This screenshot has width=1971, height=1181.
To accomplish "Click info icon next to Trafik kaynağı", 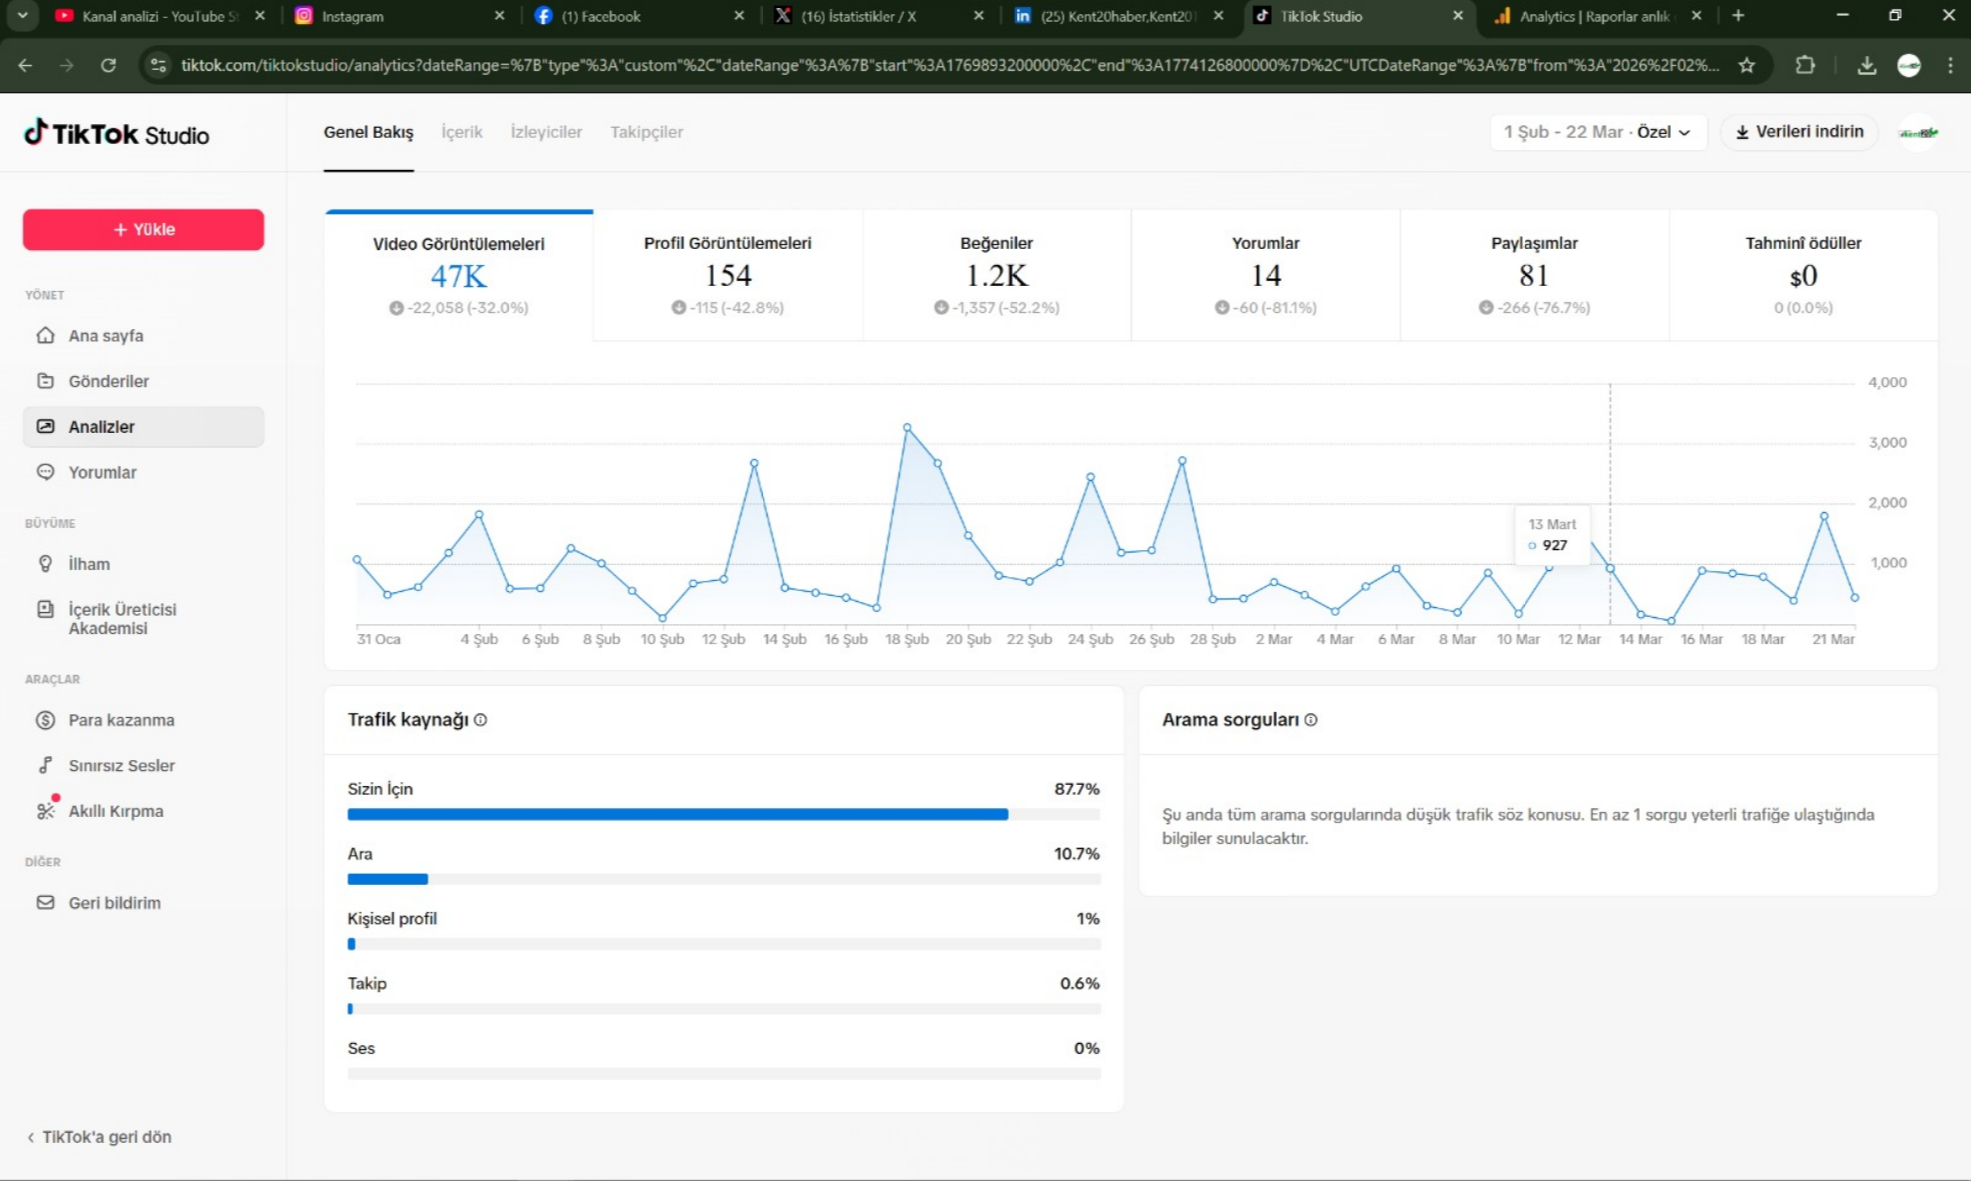I will pos(481,720).
